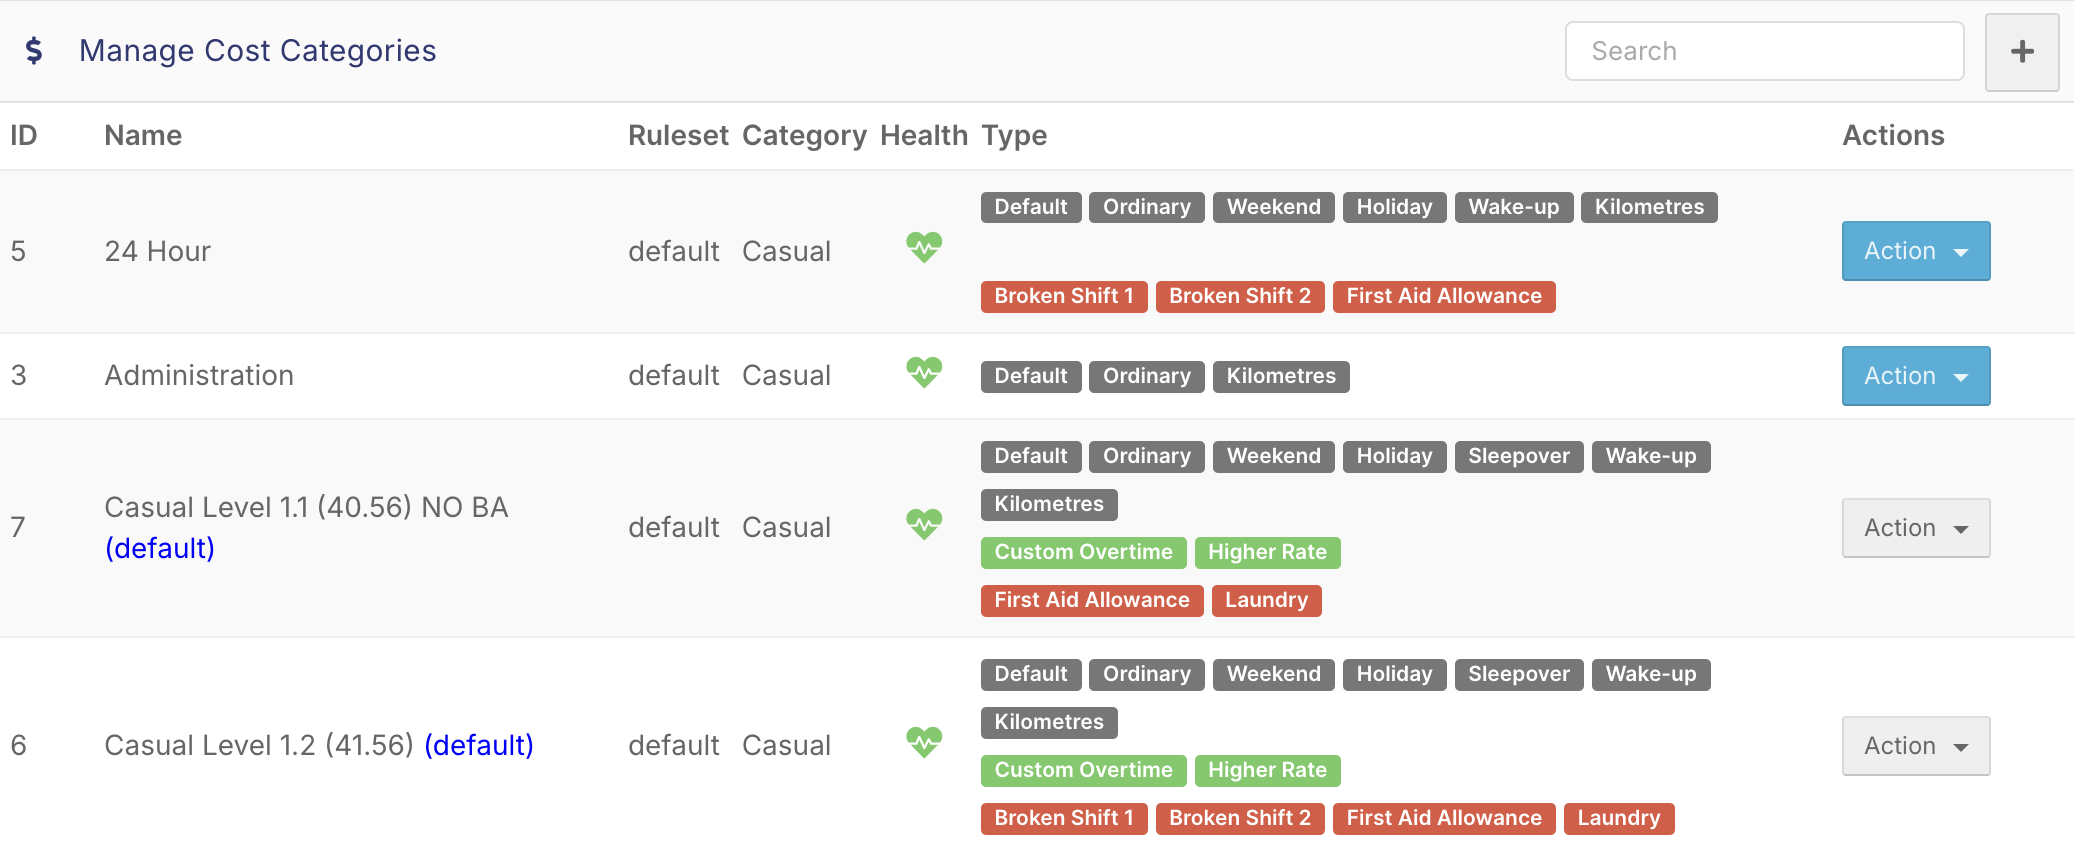Screen dimensions: 2074x850
Task: Sort by the Name column header
Action: 143,135
